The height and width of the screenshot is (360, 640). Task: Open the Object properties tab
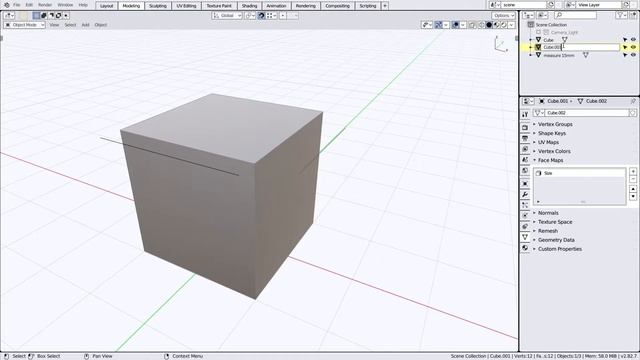pyautogui.click(x=525, y=184)
